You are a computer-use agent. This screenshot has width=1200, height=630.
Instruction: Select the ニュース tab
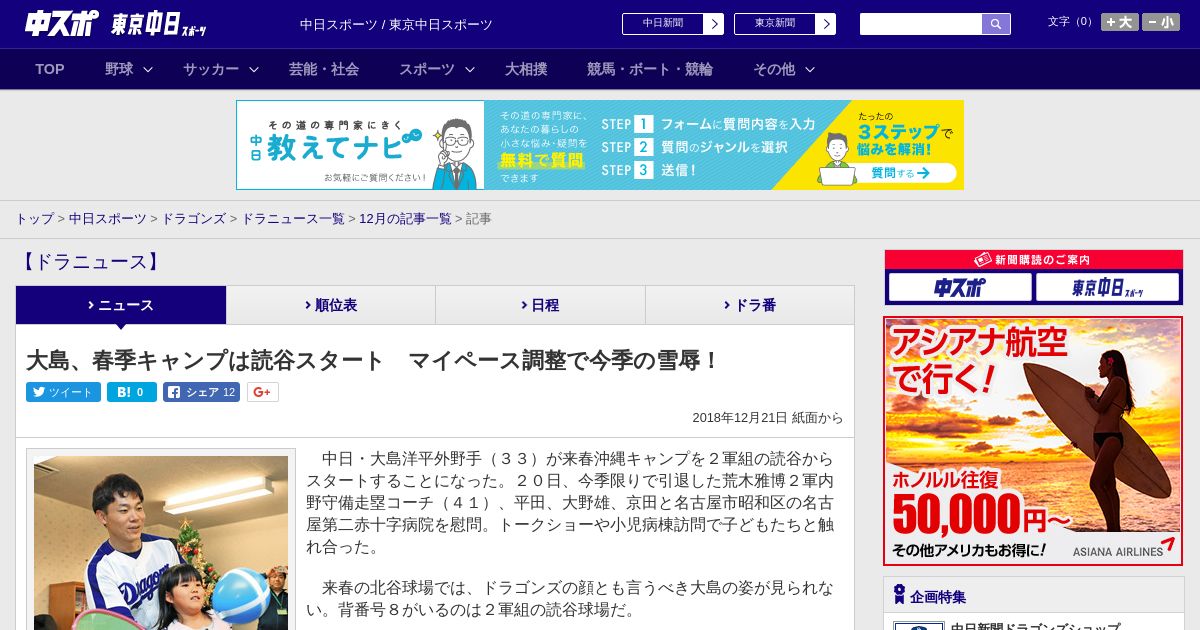click(121, 305)
